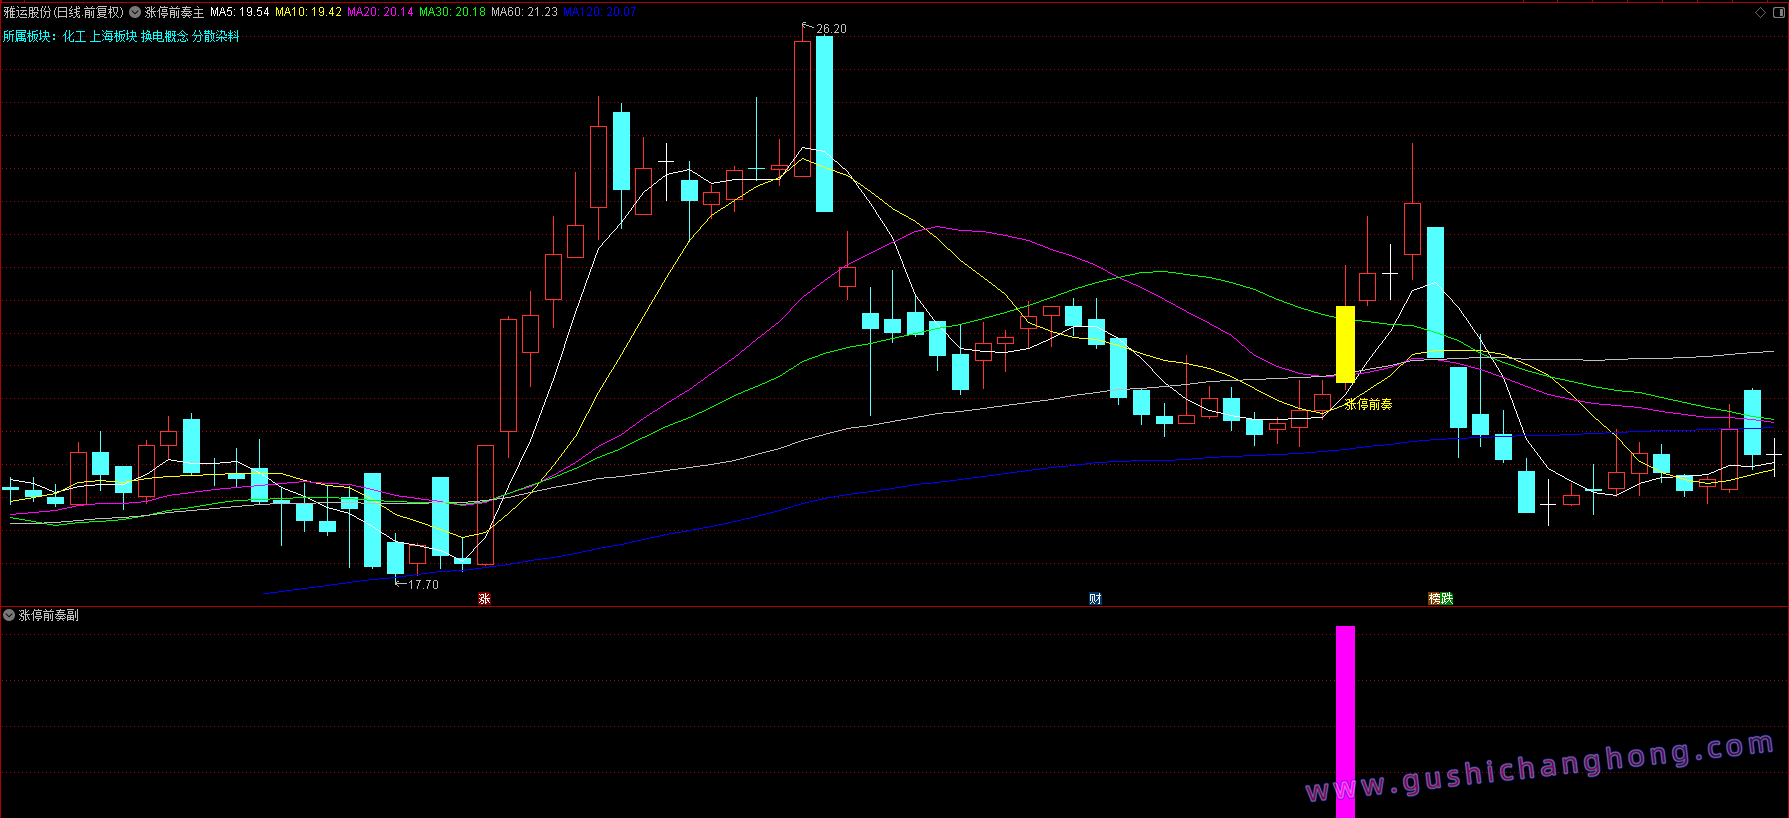Select the yellow MA10 moving average label
1789x818 pixels.
(308, 12)
